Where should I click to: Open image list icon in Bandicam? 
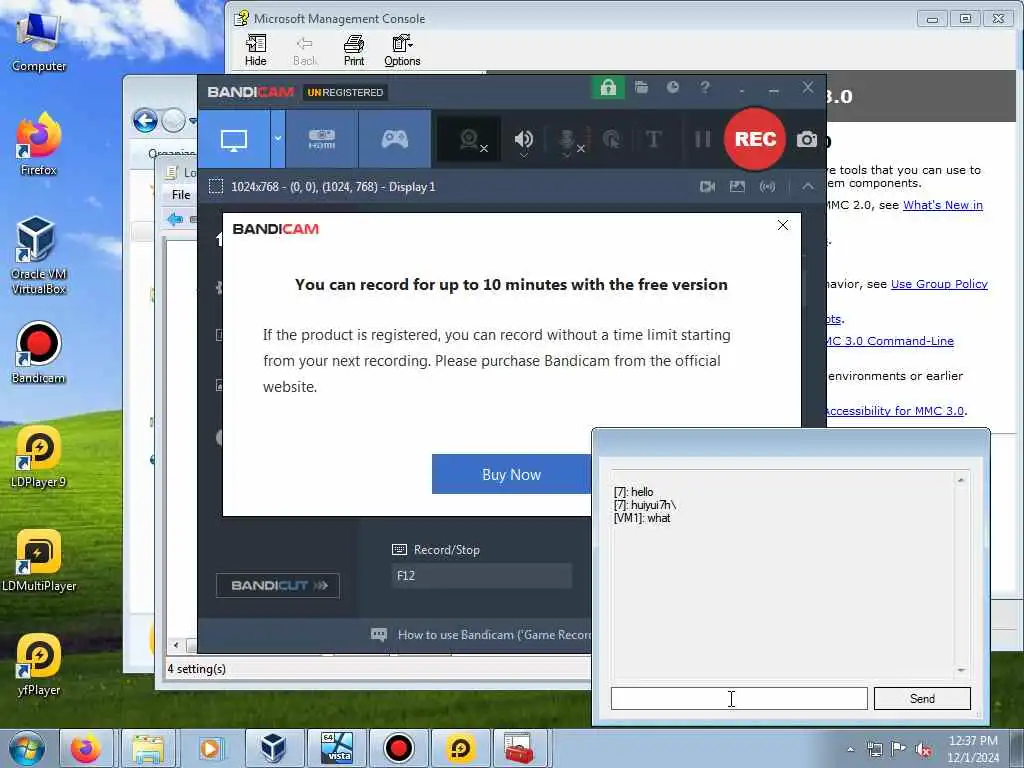[737, 187]
